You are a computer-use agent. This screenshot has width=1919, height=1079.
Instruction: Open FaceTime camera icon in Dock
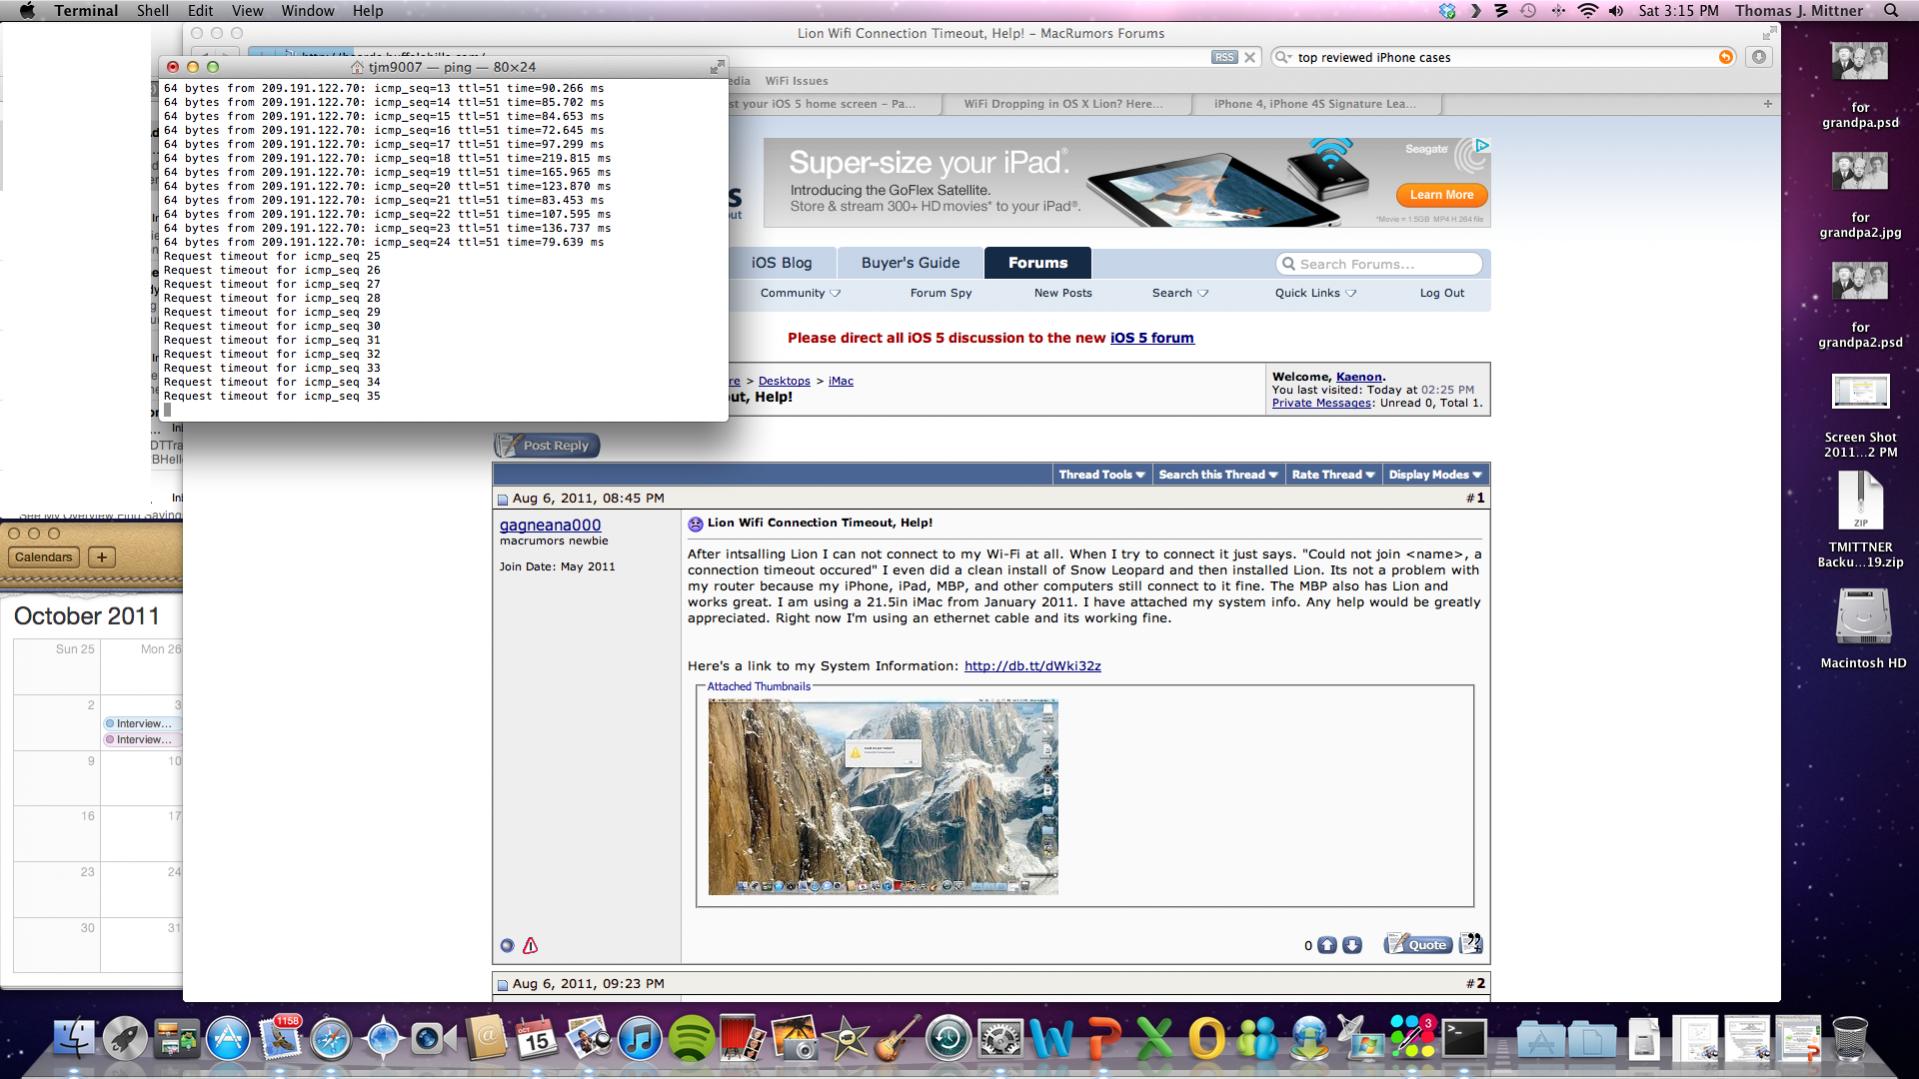point(433,1038)
